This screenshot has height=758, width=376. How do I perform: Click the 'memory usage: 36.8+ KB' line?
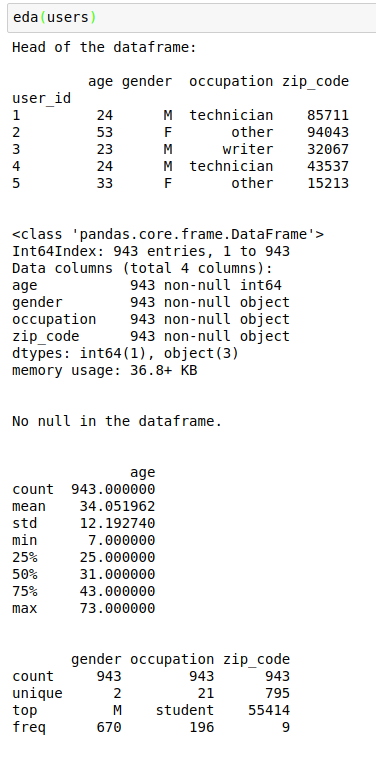click(x=104, y=371)
